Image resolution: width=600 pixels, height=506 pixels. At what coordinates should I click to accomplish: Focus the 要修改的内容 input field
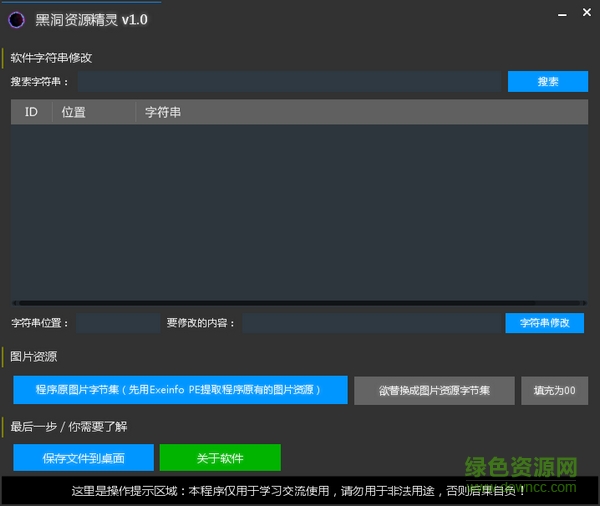(372, 323)
